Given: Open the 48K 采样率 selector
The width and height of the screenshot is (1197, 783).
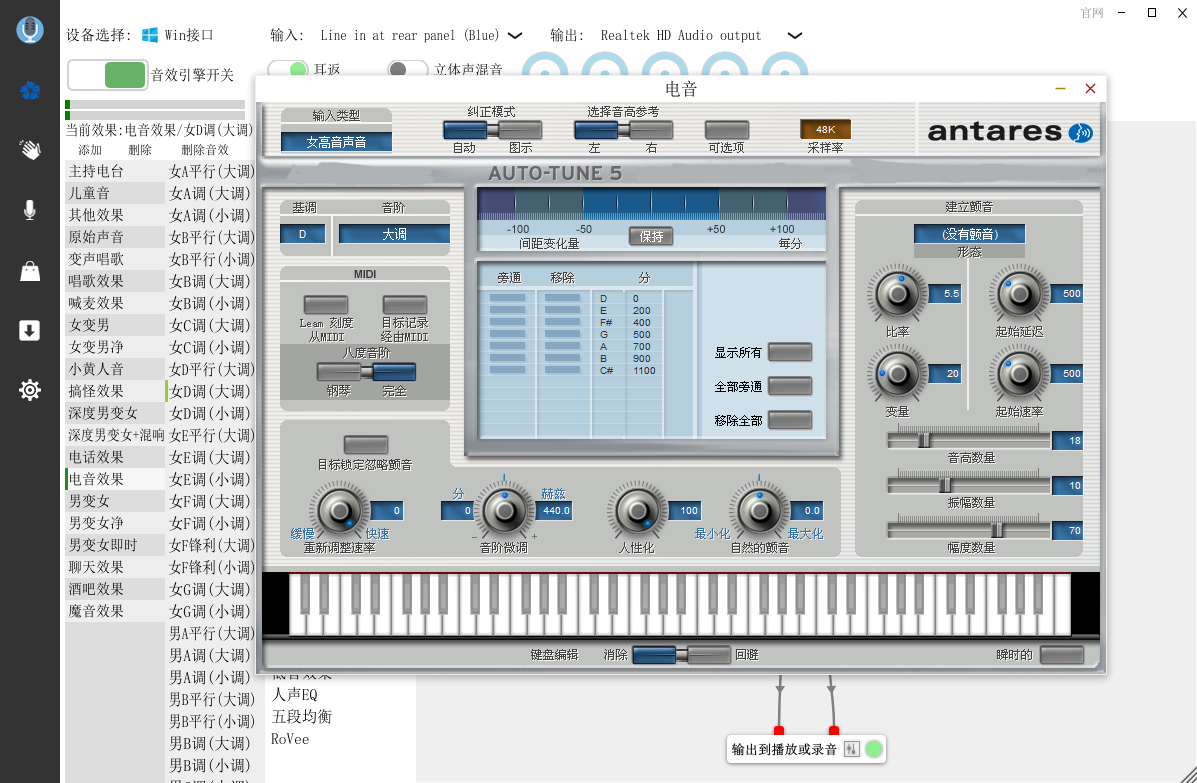Looking at the screenshot, I should pyautogui.click(x=825, y=129).
